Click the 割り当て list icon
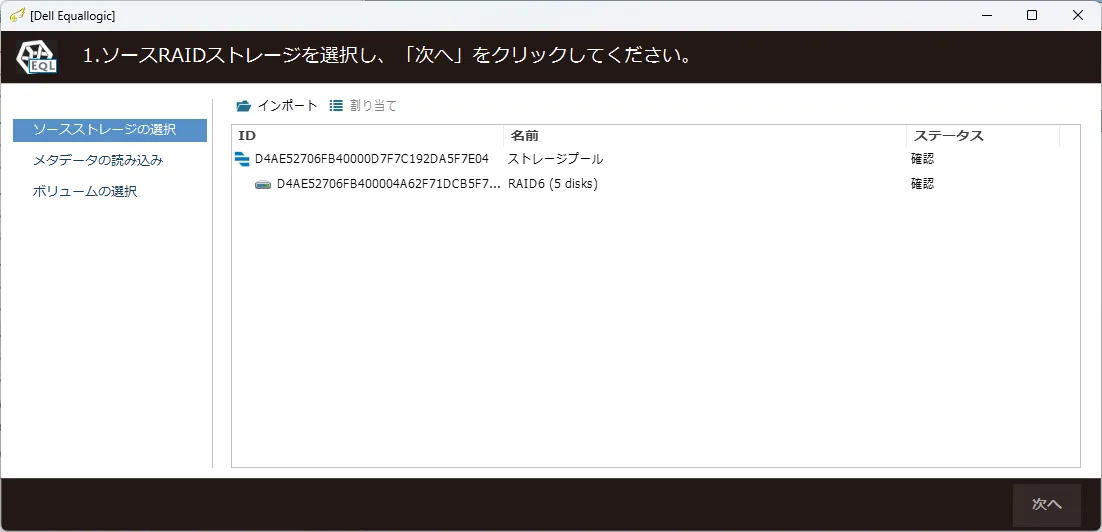Image resolution: width=1102 pixels, height=532 pixels. (336, 106)
